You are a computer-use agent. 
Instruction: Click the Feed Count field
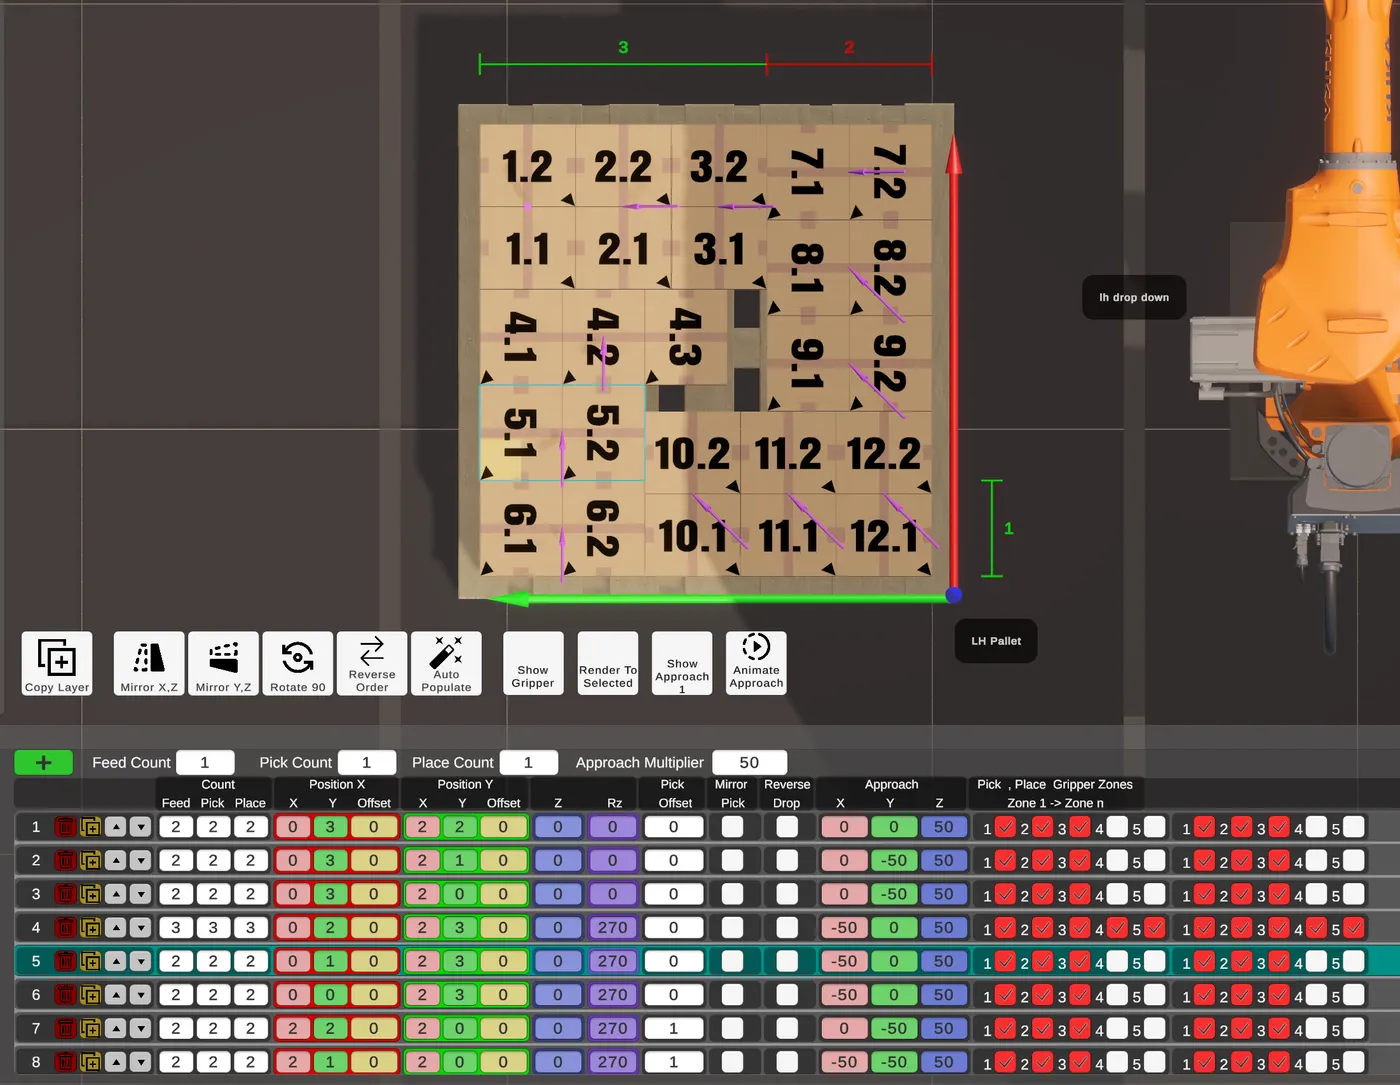pos(205,763)
